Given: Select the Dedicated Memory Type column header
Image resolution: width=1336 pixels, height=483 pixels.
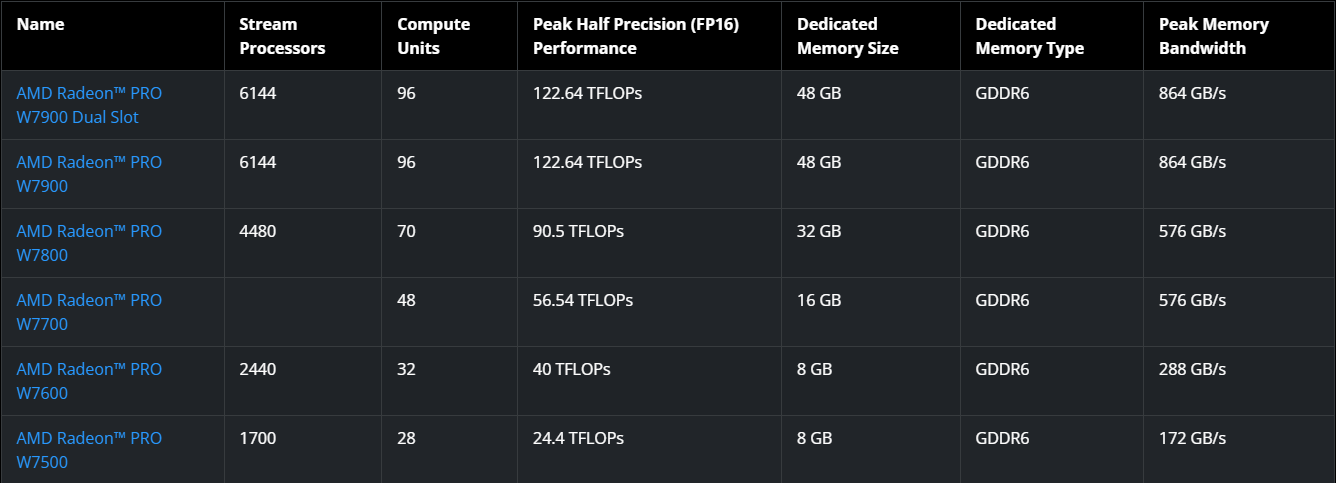Looking at the screenshot, I should pos(1029,36).
